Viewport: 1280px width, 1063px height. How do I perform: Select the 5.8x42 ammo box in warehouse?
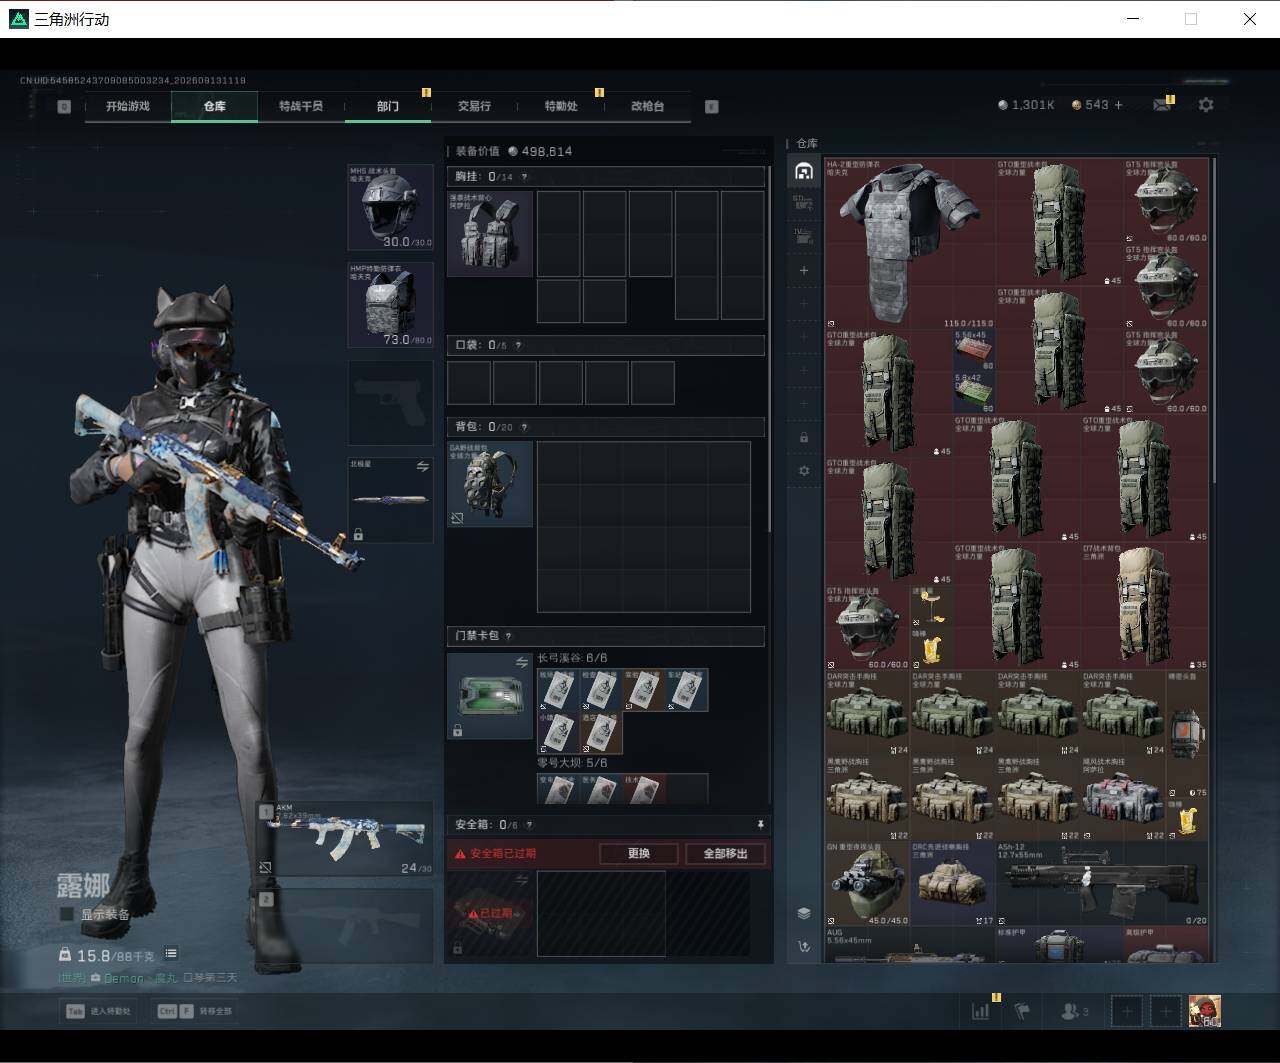click(974, 394)
